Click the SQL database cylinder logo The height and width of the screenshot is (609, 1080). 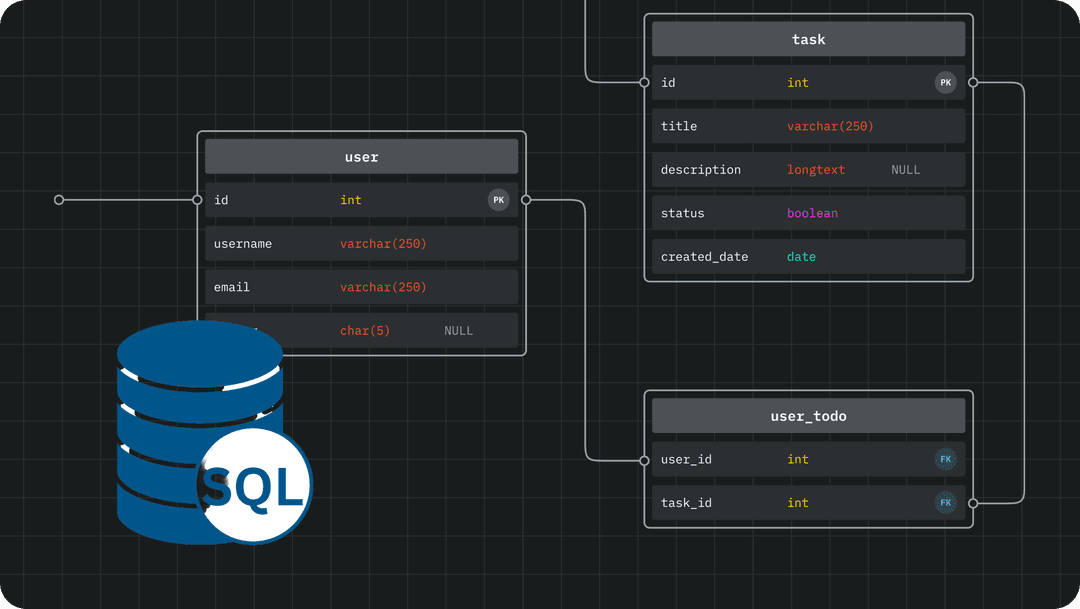pos(214,433)
